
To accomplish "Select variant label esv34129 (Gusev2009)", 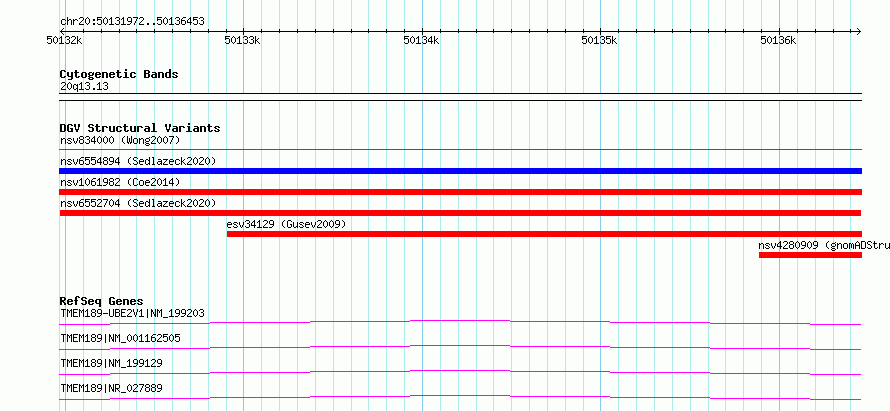I will (x=286, y=225).
